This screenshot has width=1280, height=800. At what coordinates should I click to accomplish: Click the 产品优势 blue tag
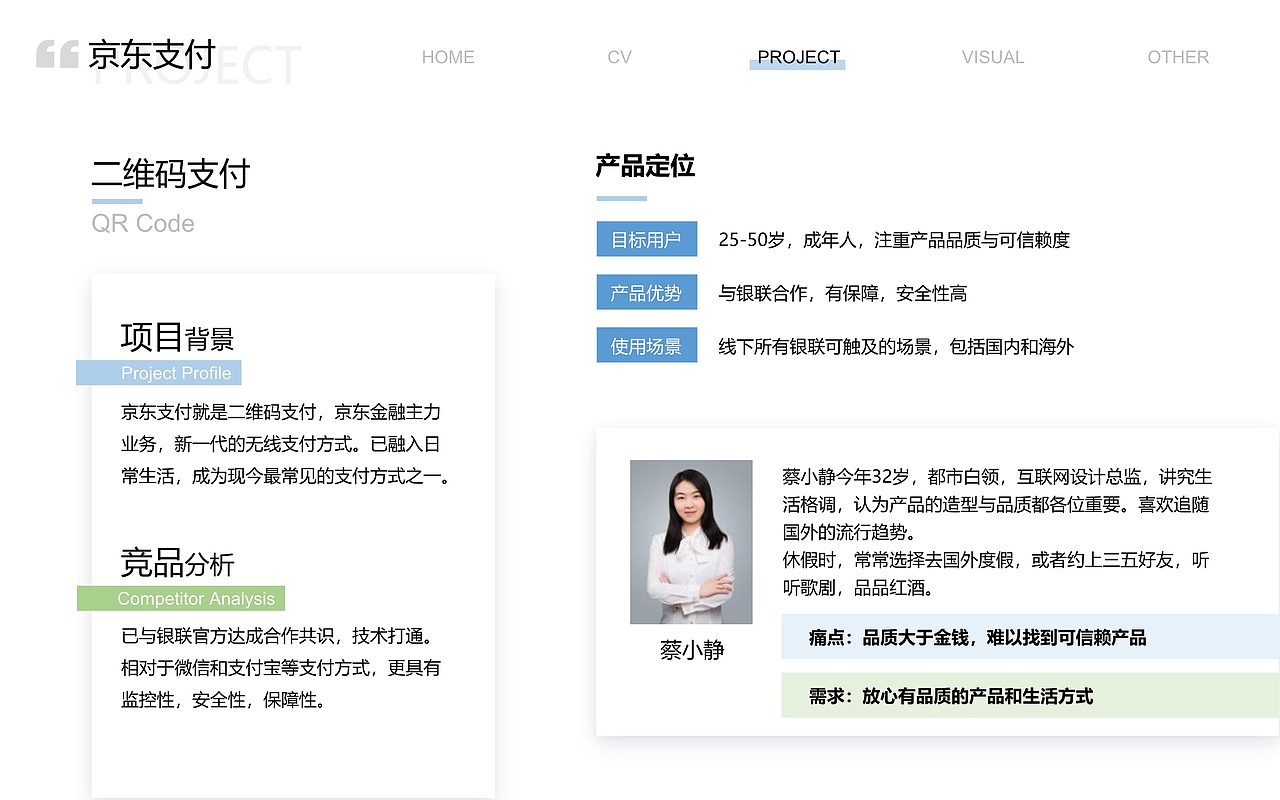click(x=646, y=293)
